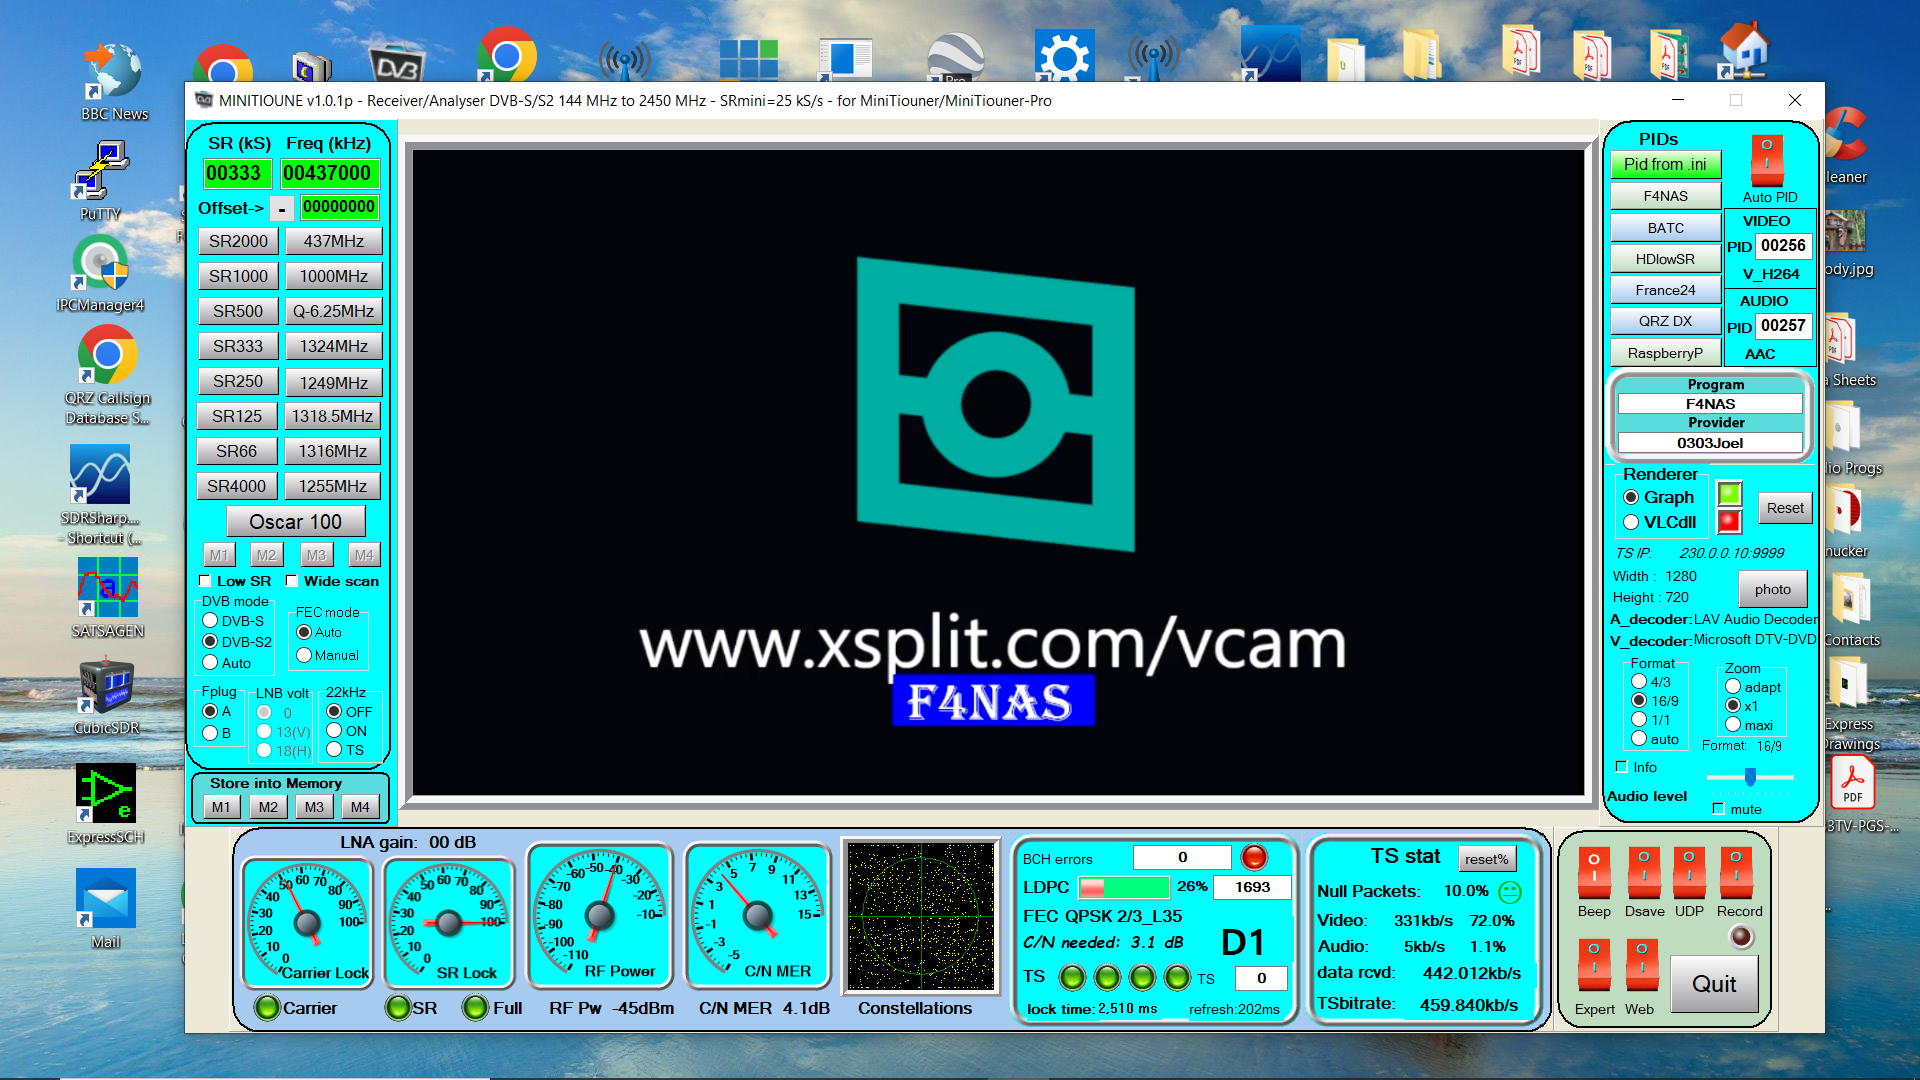Screen dimensions: 1920x1080
Task: Select DVB-S mode radio button
Action: 210,620
